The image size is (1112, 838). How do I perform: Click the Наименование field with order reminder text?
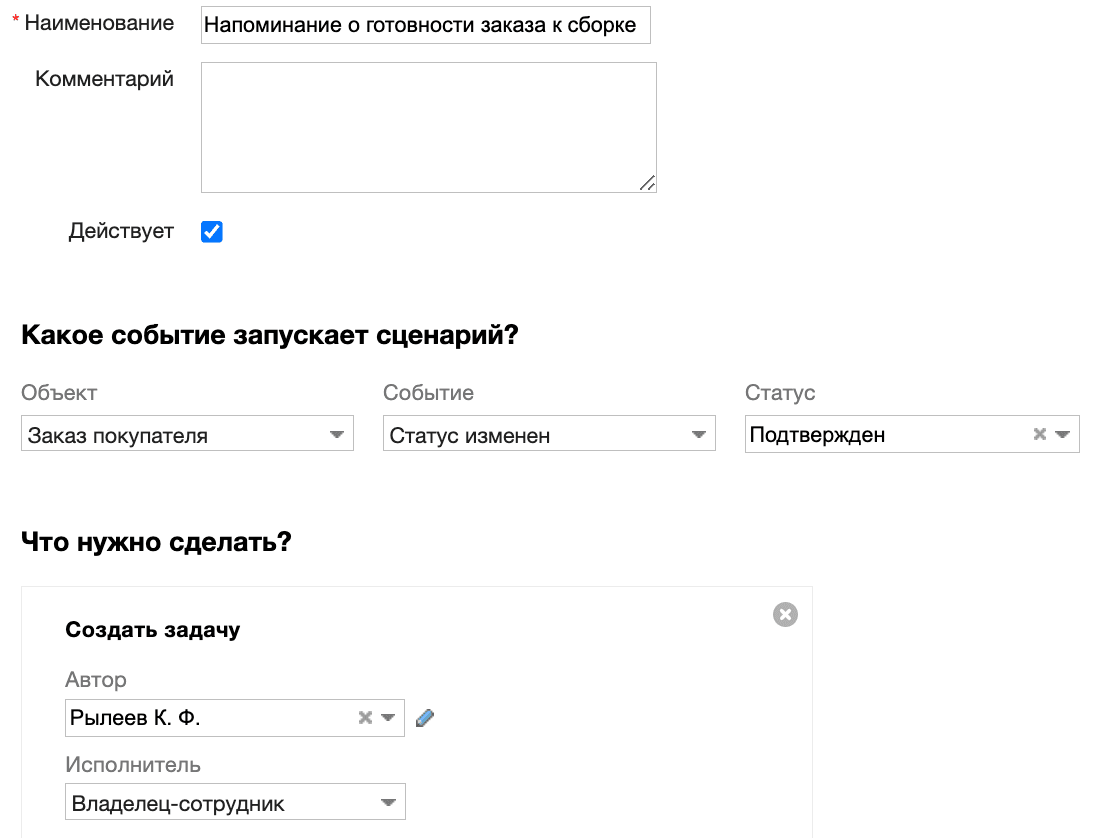coord(426,24)
